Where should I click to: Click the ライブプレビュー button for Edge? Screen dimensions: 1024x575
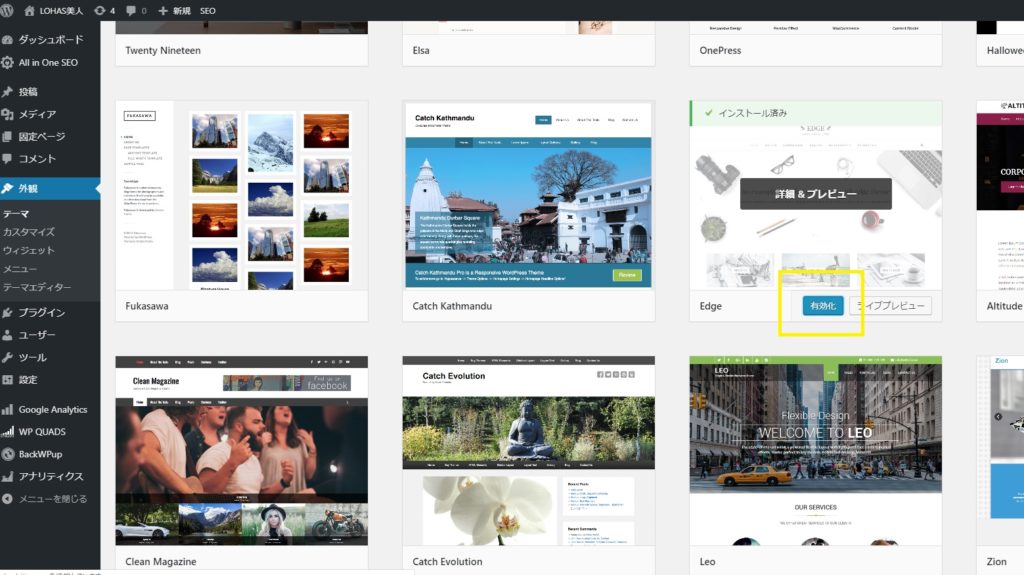click(x=891, y=306)
